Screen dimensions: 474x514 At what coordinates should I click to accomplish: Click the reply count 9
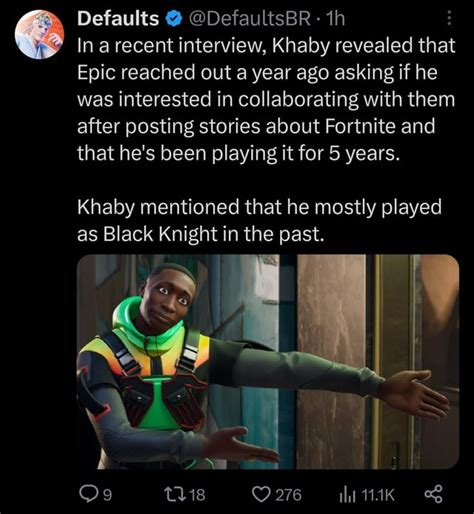[x=107, y=495]
